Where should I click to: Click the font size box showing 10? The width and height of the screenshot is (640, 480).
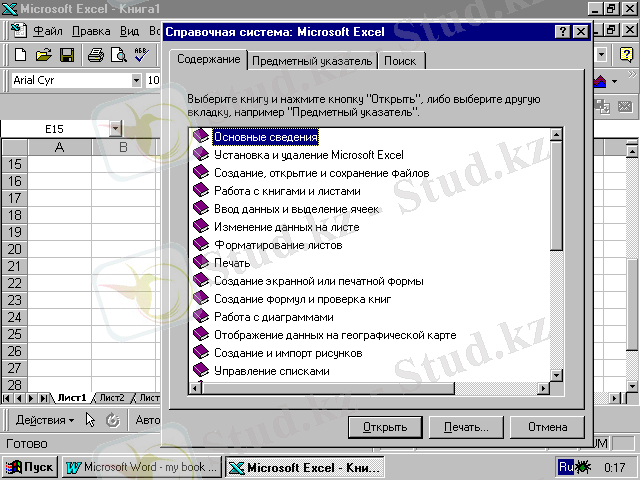153,80
